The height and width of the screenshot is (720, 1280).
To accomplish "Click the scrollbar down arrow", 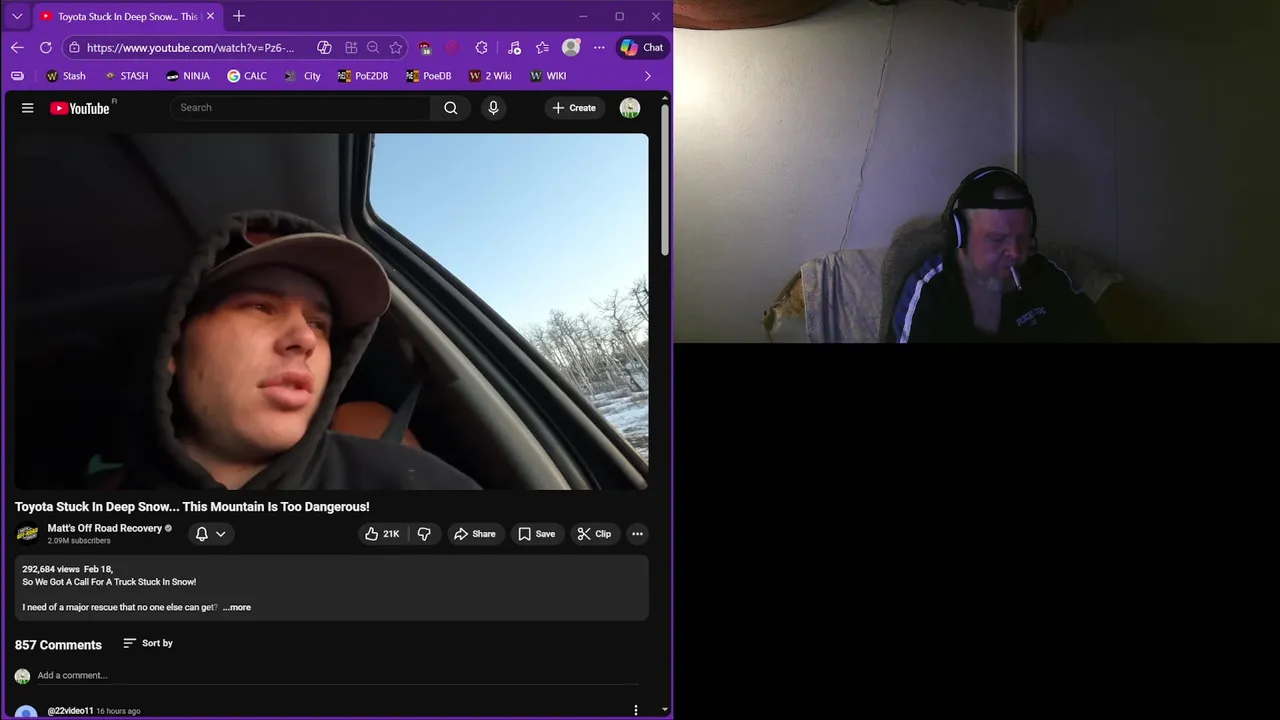I will 665,710.
